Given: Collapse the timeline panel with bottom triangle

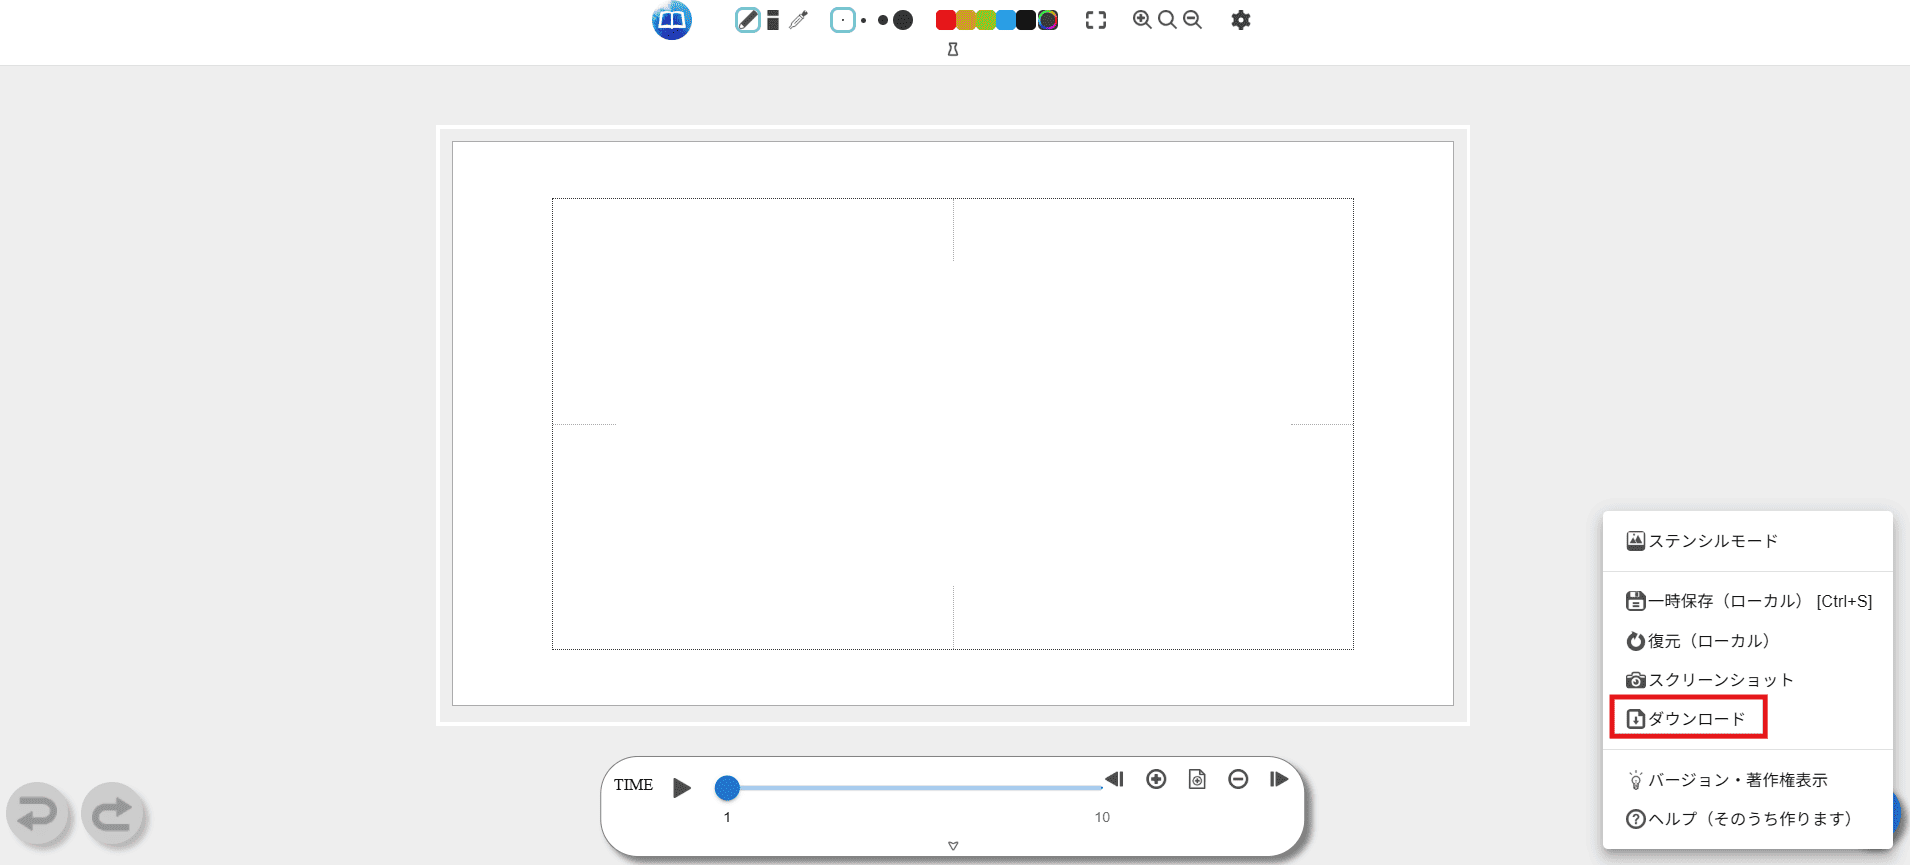Looking at the screenshot, I should click(x=953, y=846).
